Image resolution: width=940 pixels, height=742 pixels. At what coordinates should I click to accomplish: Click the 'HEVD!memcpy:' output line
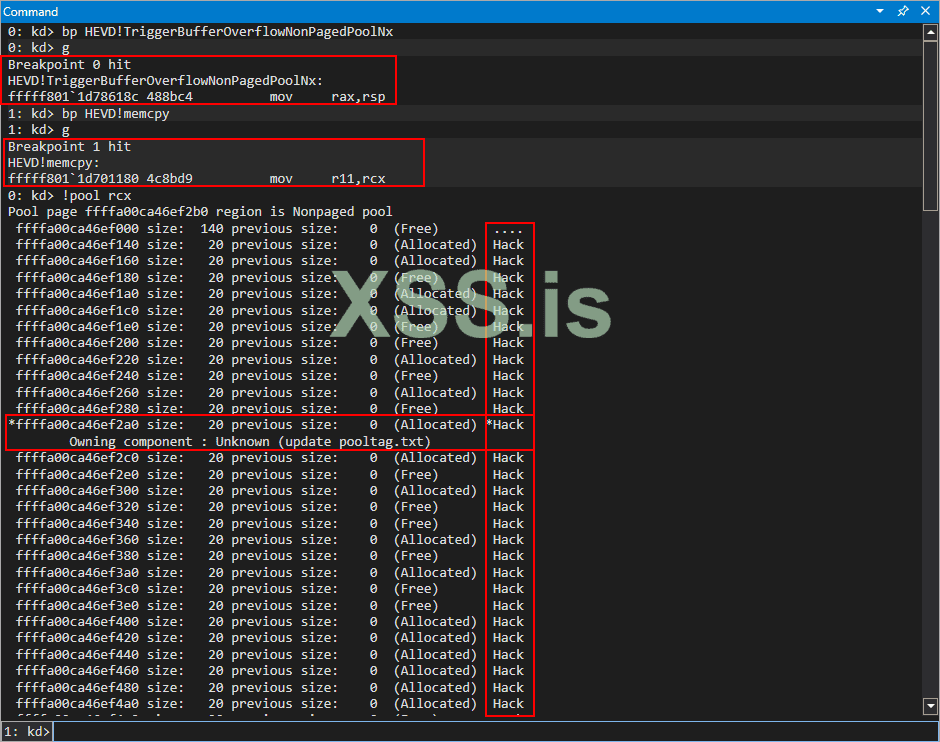coord(53,162)
